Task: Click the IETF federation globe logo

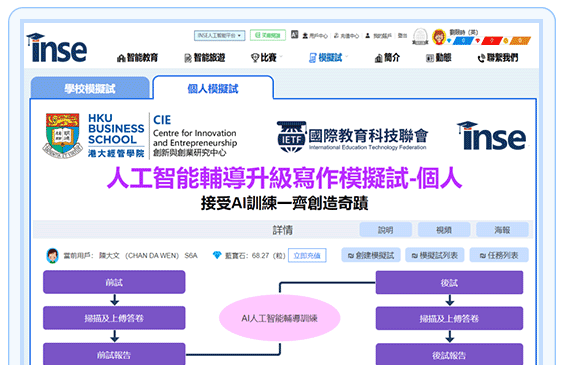Action: [x=291, y=137]
